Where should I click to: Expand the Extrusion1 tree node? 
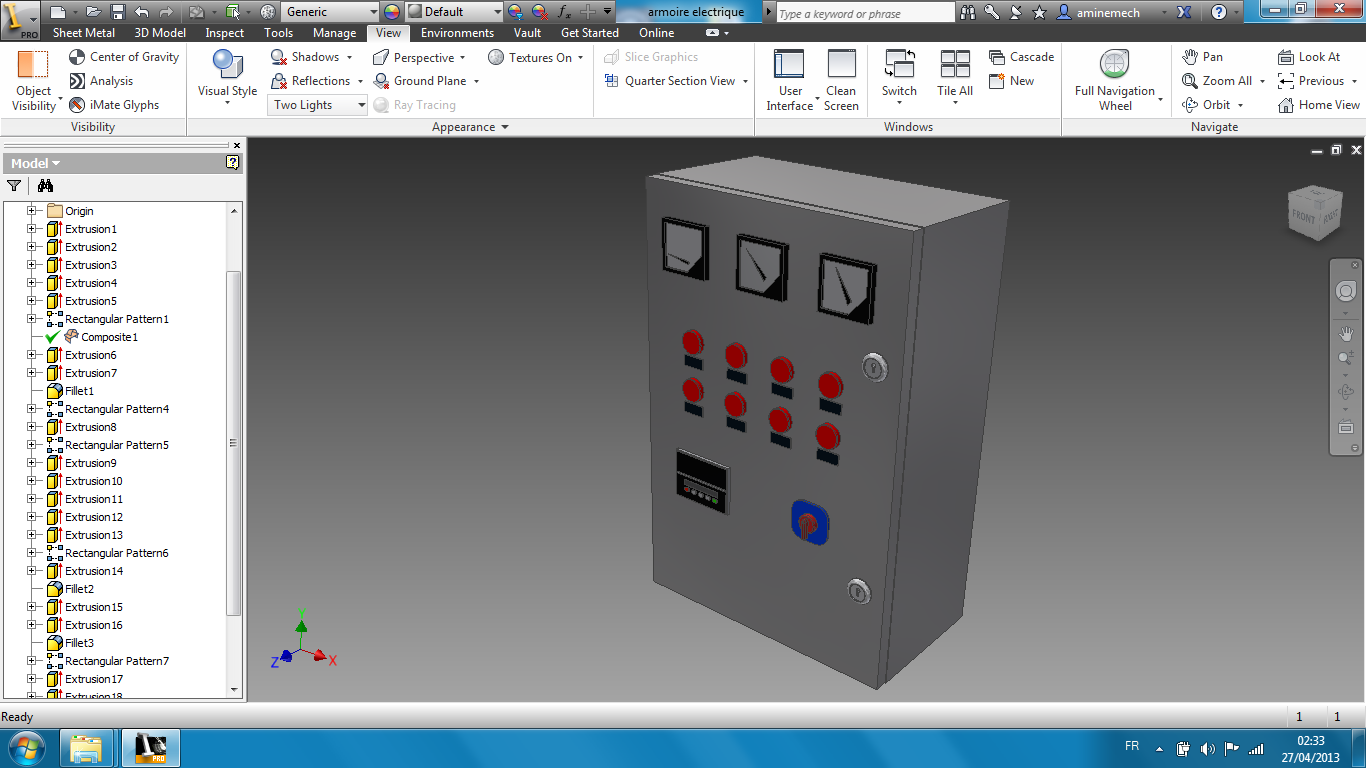(x=31, y=229)
